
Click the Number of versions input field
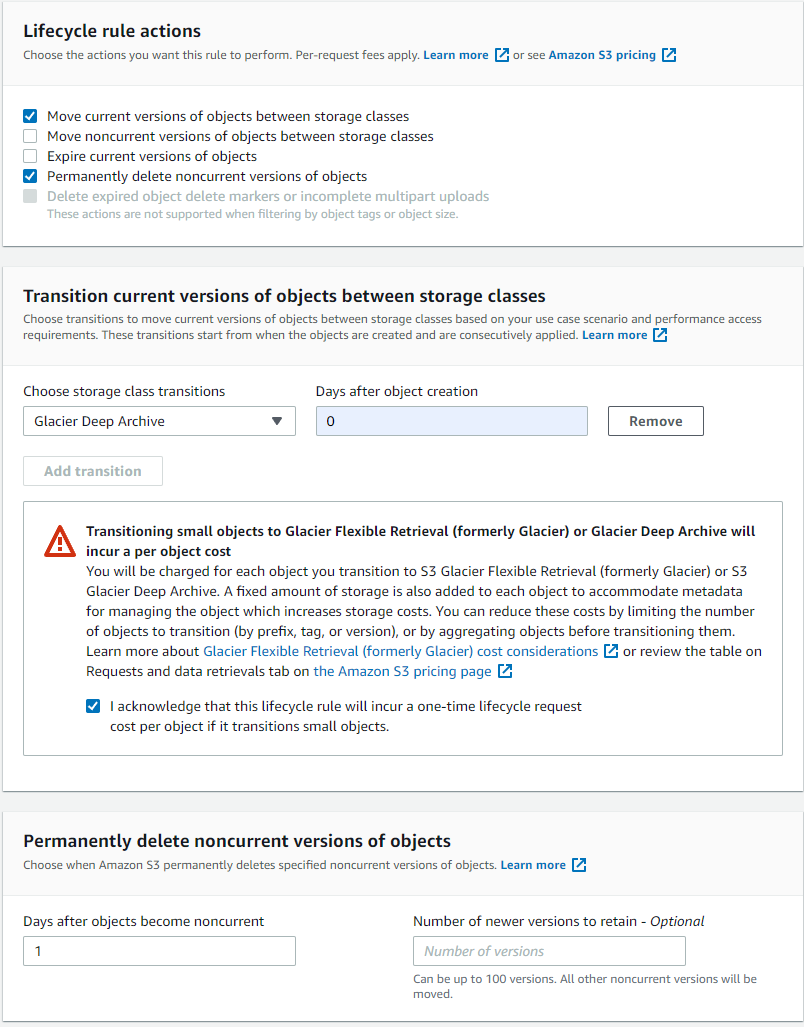549,951
